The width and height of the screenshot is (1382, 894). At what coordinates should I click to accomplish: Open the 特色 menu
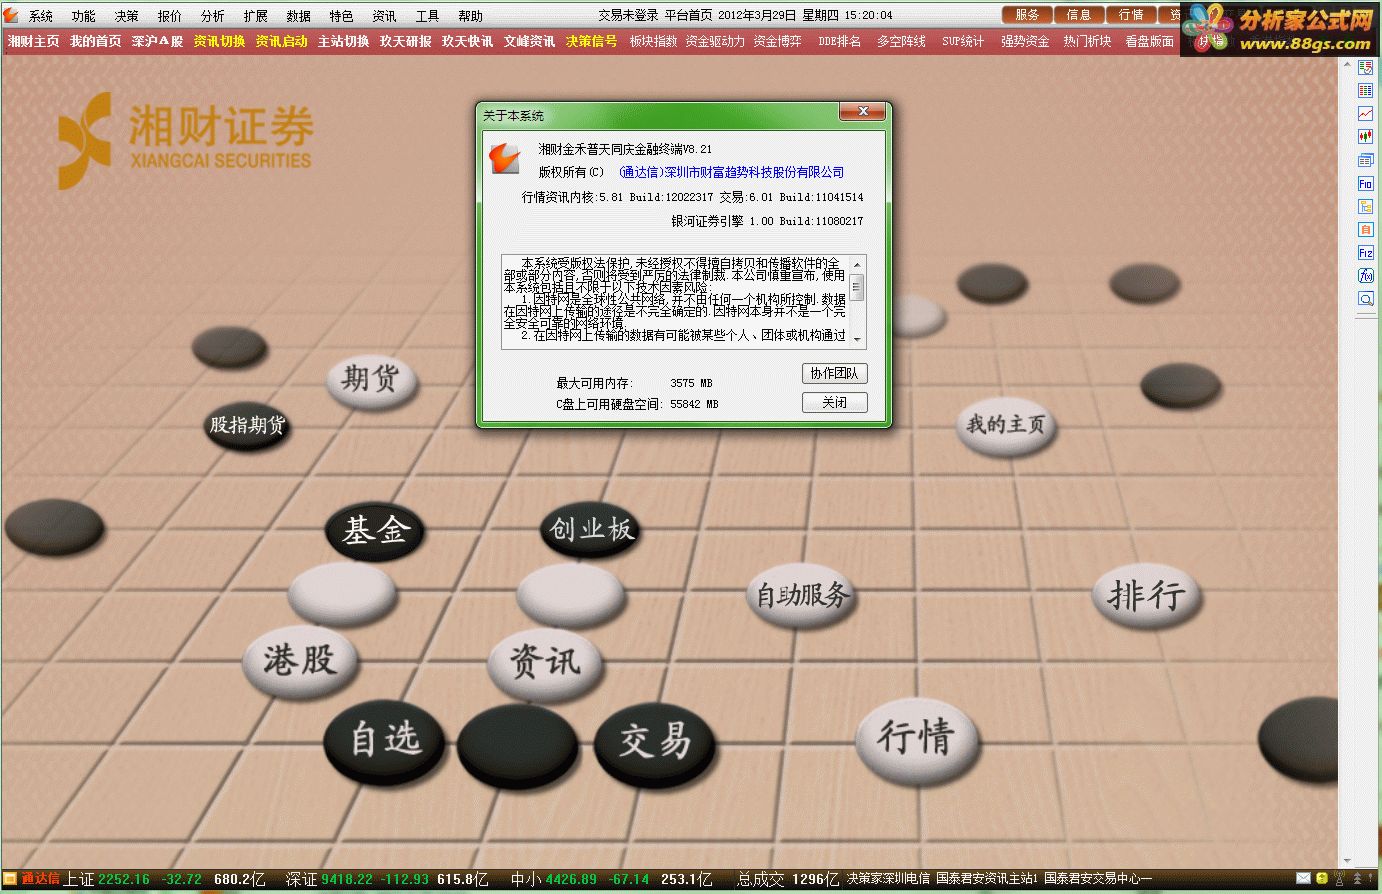[342, 16]
